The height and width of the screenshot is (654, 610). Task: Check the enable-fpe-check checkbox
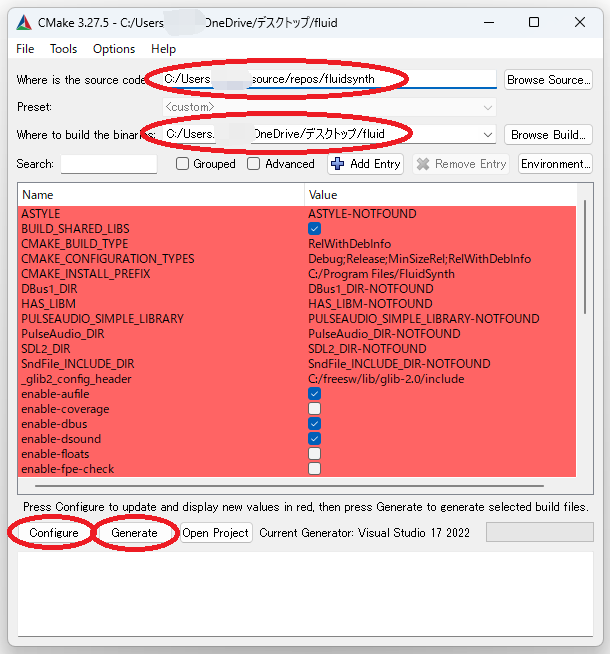(x=314, y=469)
